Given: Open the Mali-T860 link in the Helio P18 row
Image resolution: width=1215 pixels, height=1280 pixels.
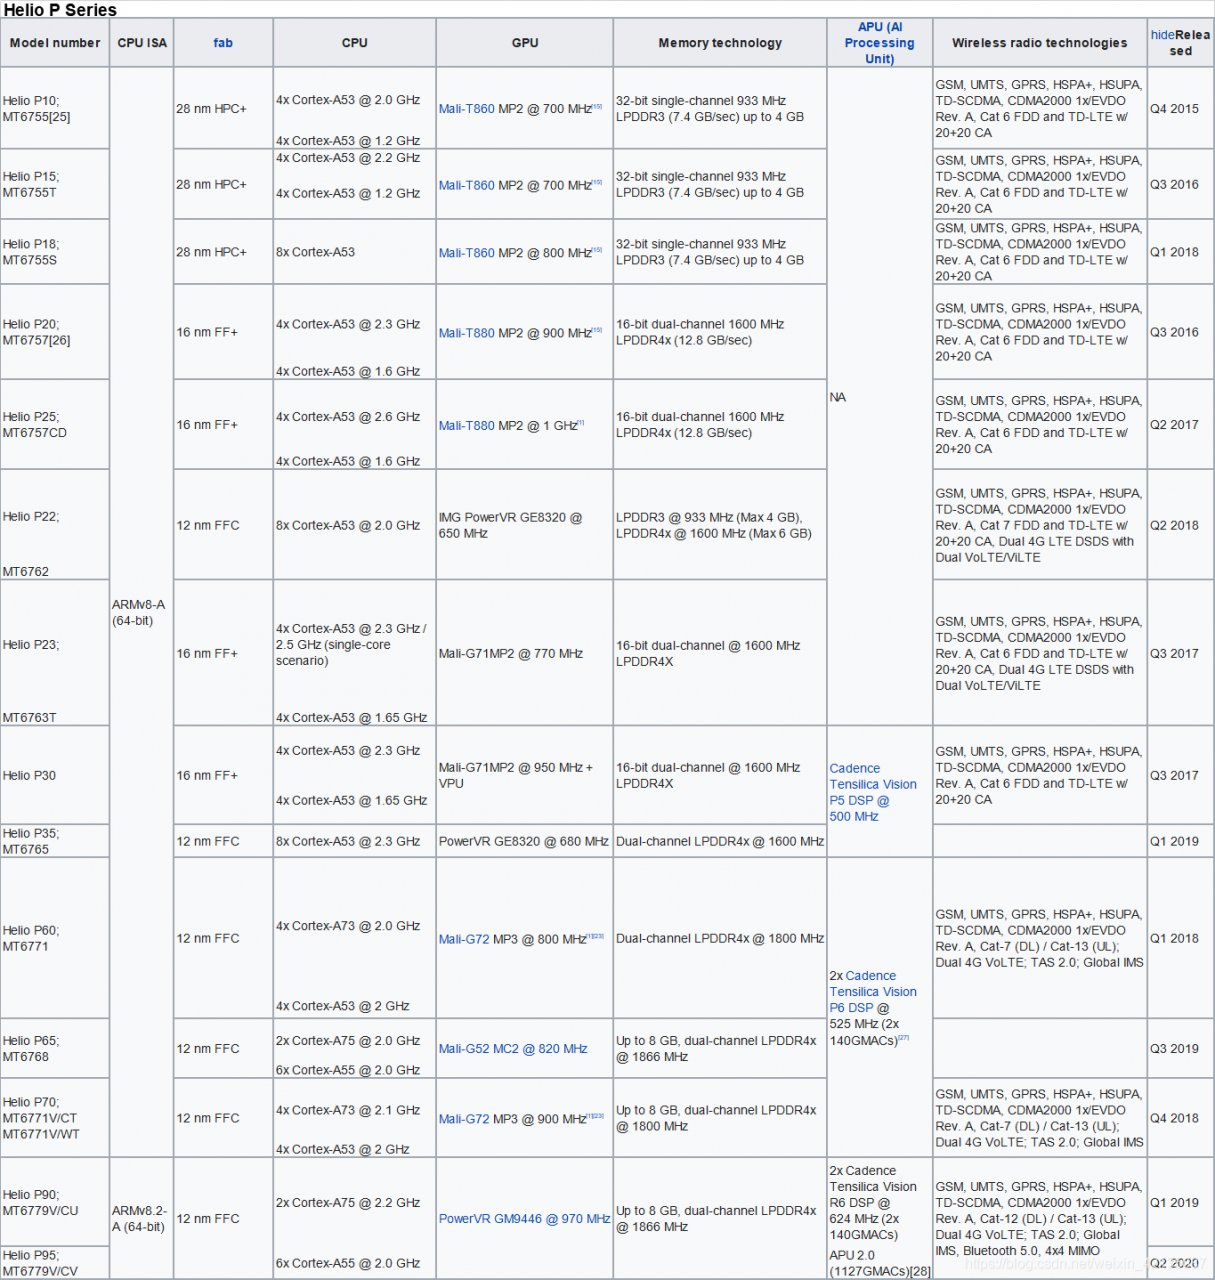Looking at the screenshot, I should [466, 253].
